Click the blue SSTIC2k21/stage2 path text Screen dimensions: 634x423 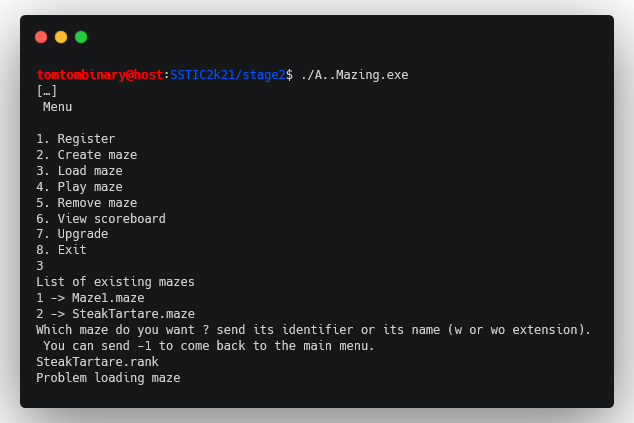coord(228,75)
